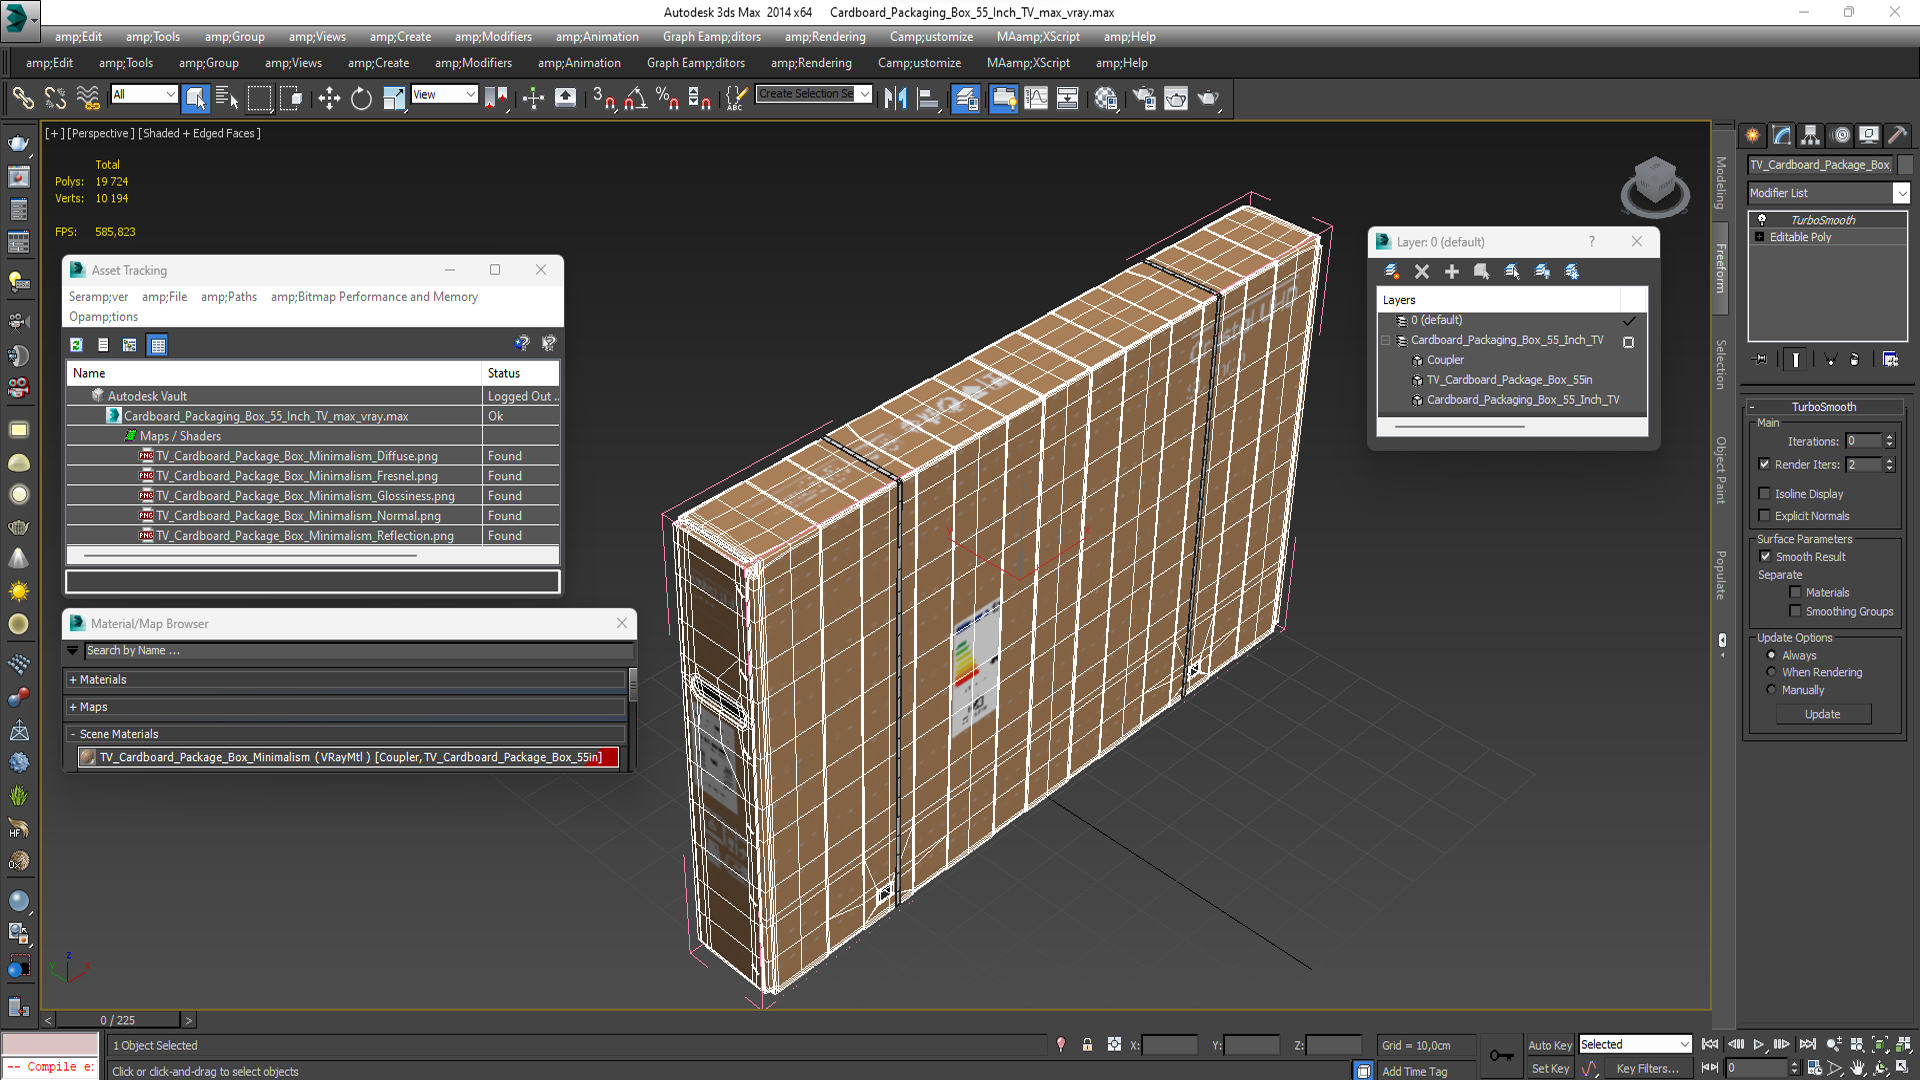Enable Isoline Display checkbox

tap(1765, 494)
